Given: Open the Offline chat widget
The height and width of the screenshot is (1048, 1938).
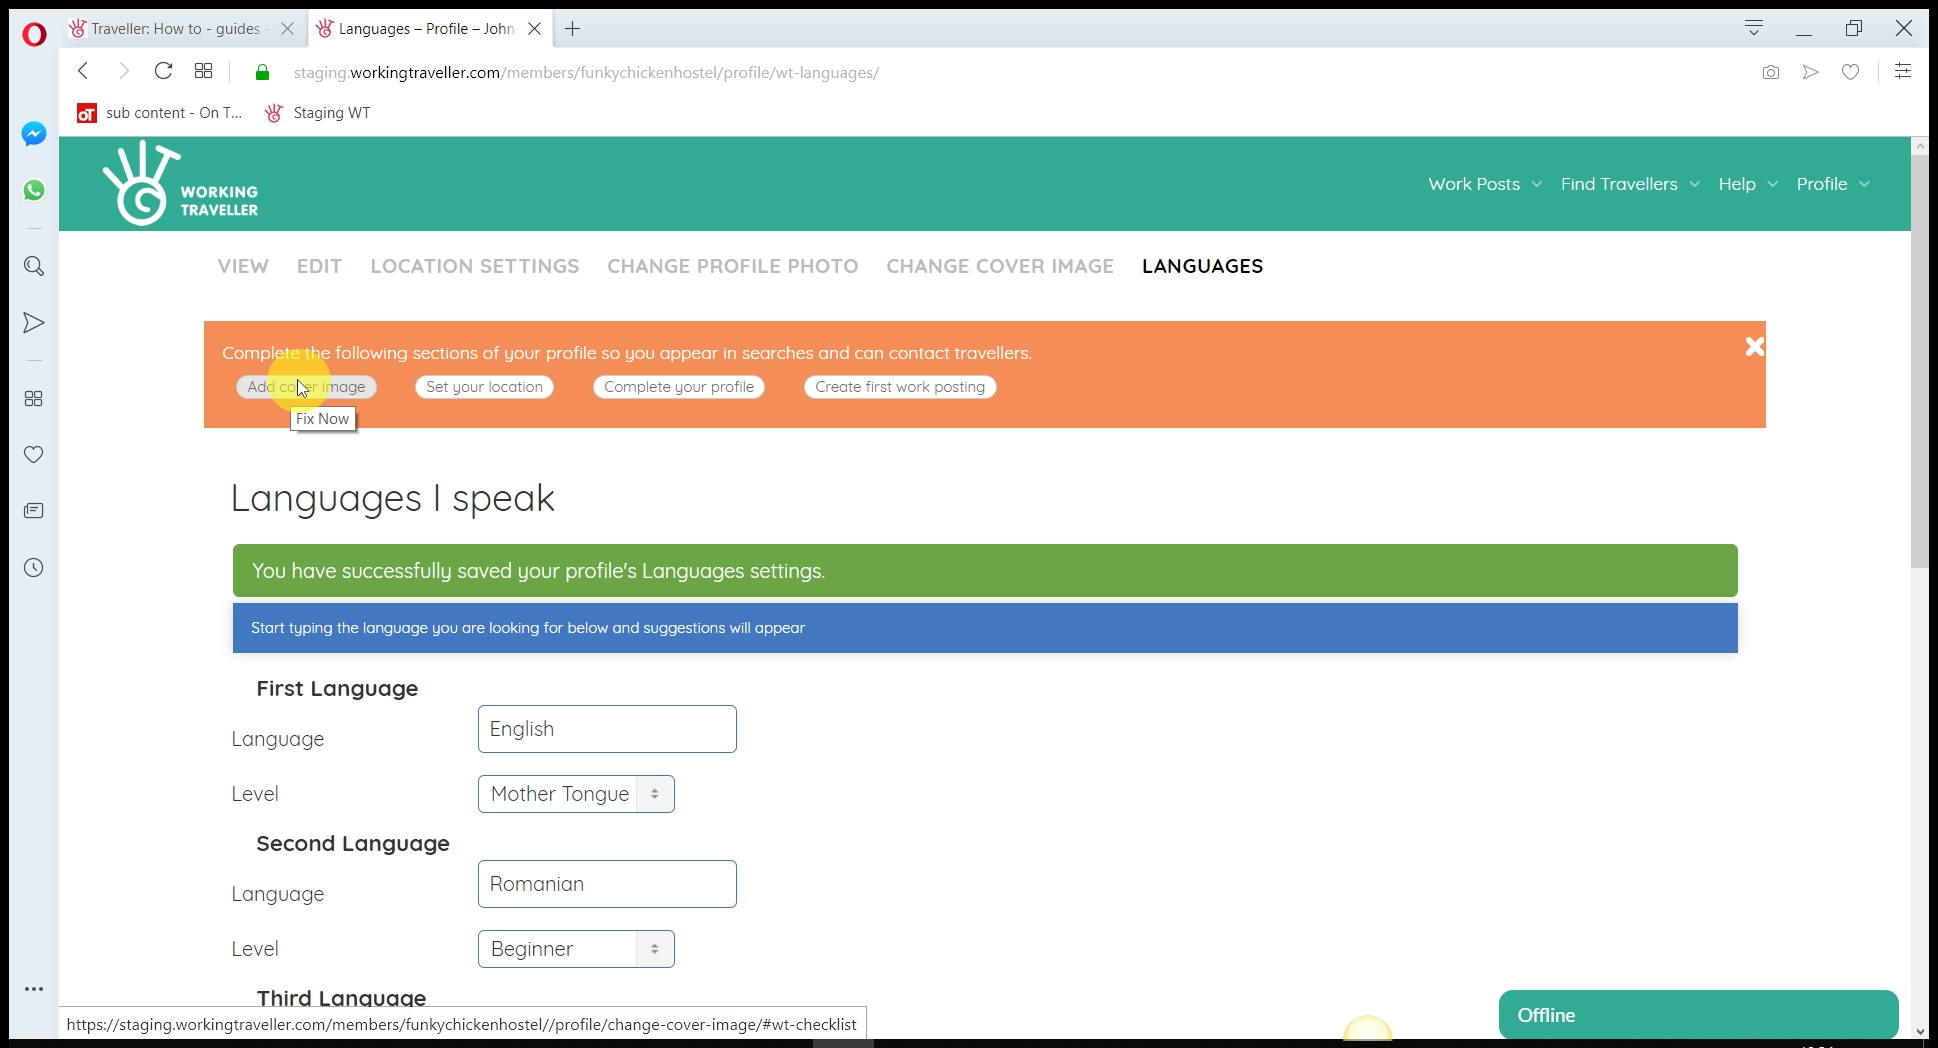Looking at the screenshot, I should click(x=1697, y=1015).
